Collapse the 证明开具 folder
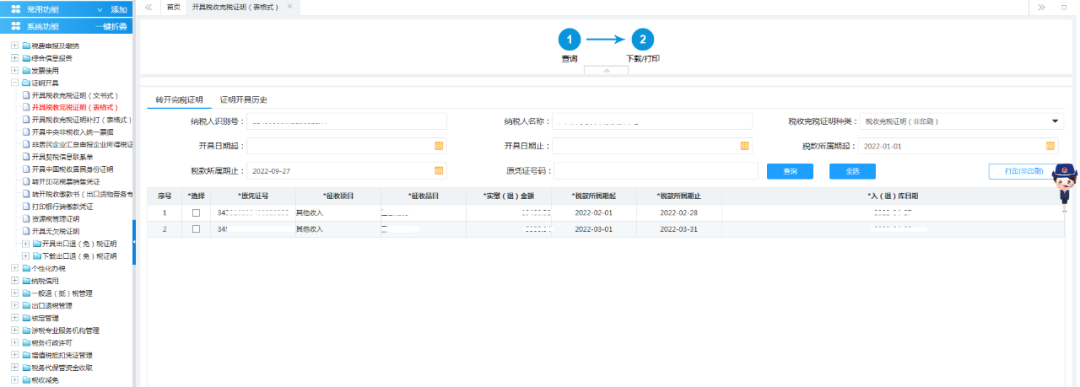Image resolution: width=1080 pixels, height=387 pixels. 15,83
